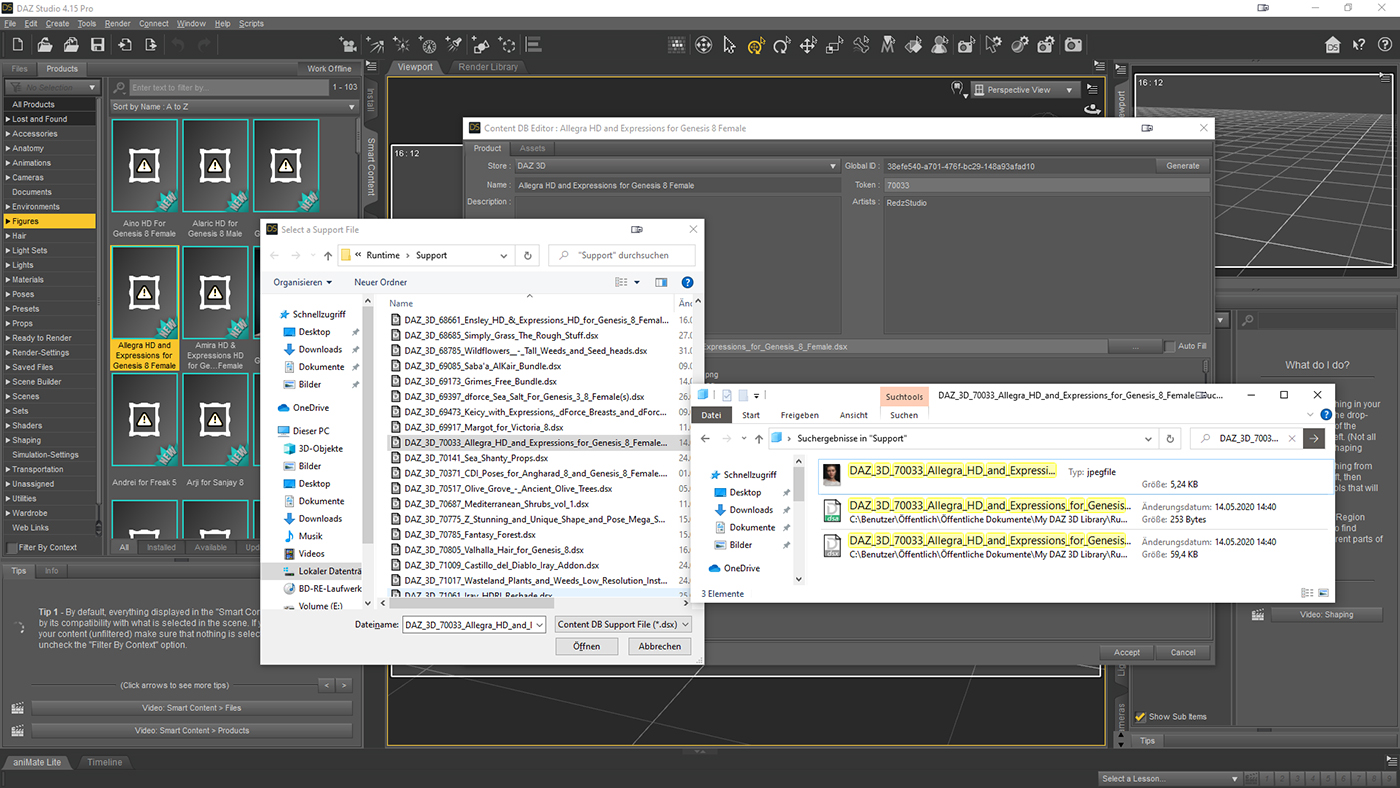This screenshot has width=1400, height=788.
Task: Create a new camera with toolbar icon
Action: 348,45
